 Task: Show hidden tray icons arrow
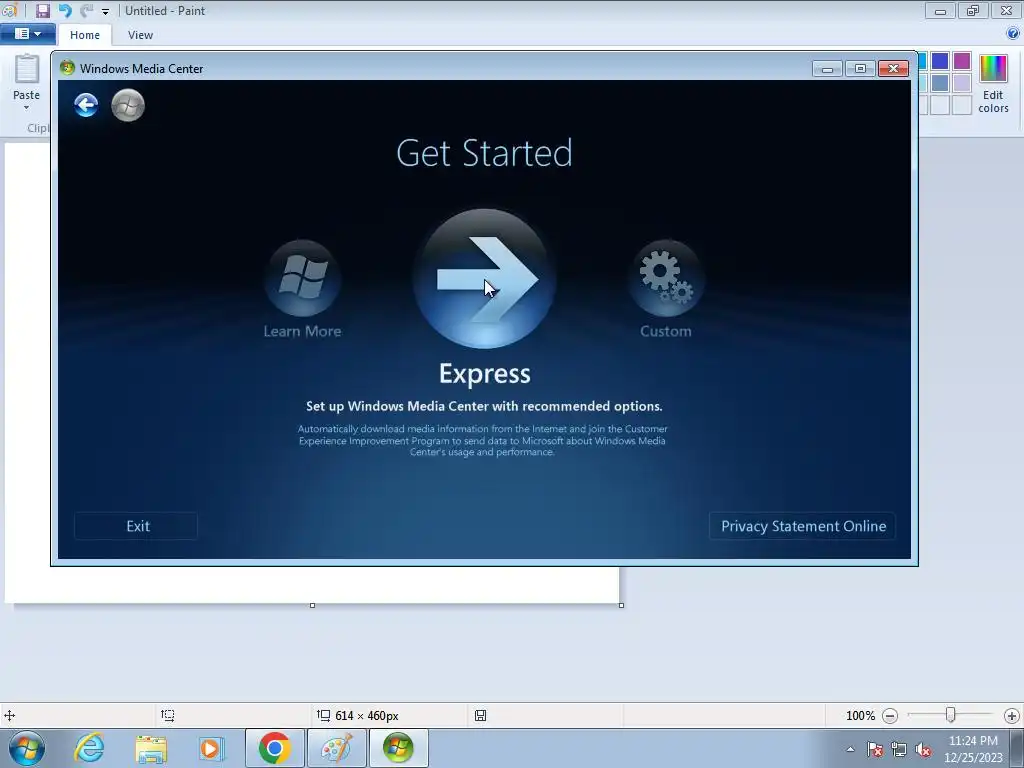coord(850,749)
